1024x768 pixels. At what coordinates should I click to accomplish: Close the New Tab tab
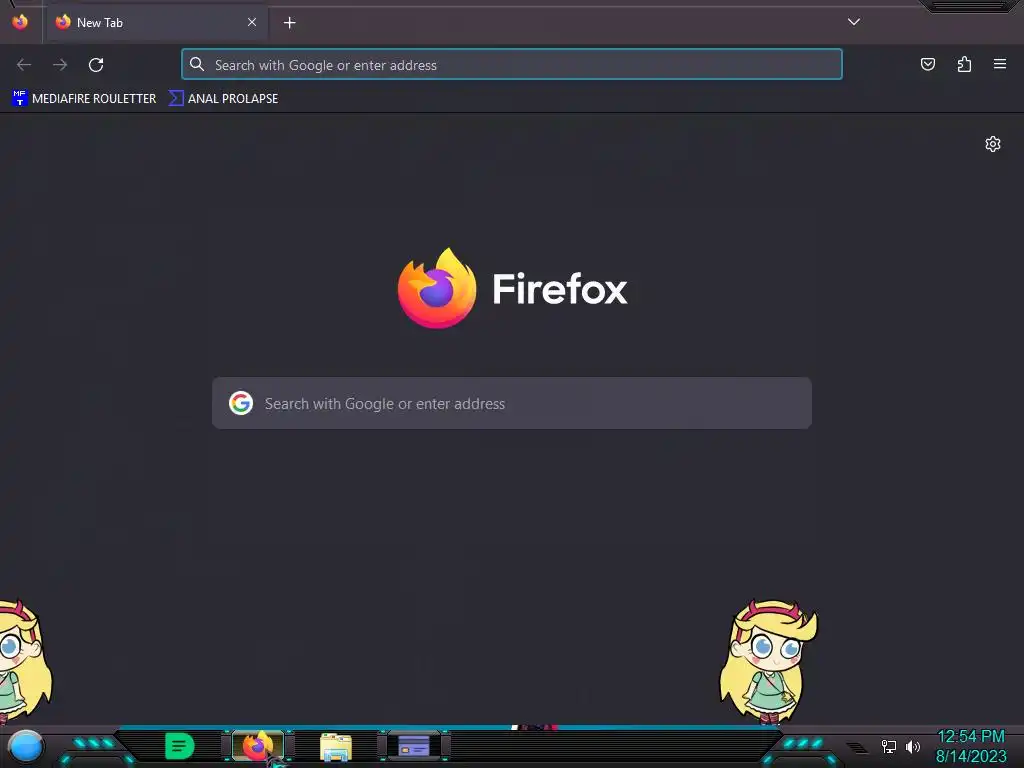coord(251,22)
